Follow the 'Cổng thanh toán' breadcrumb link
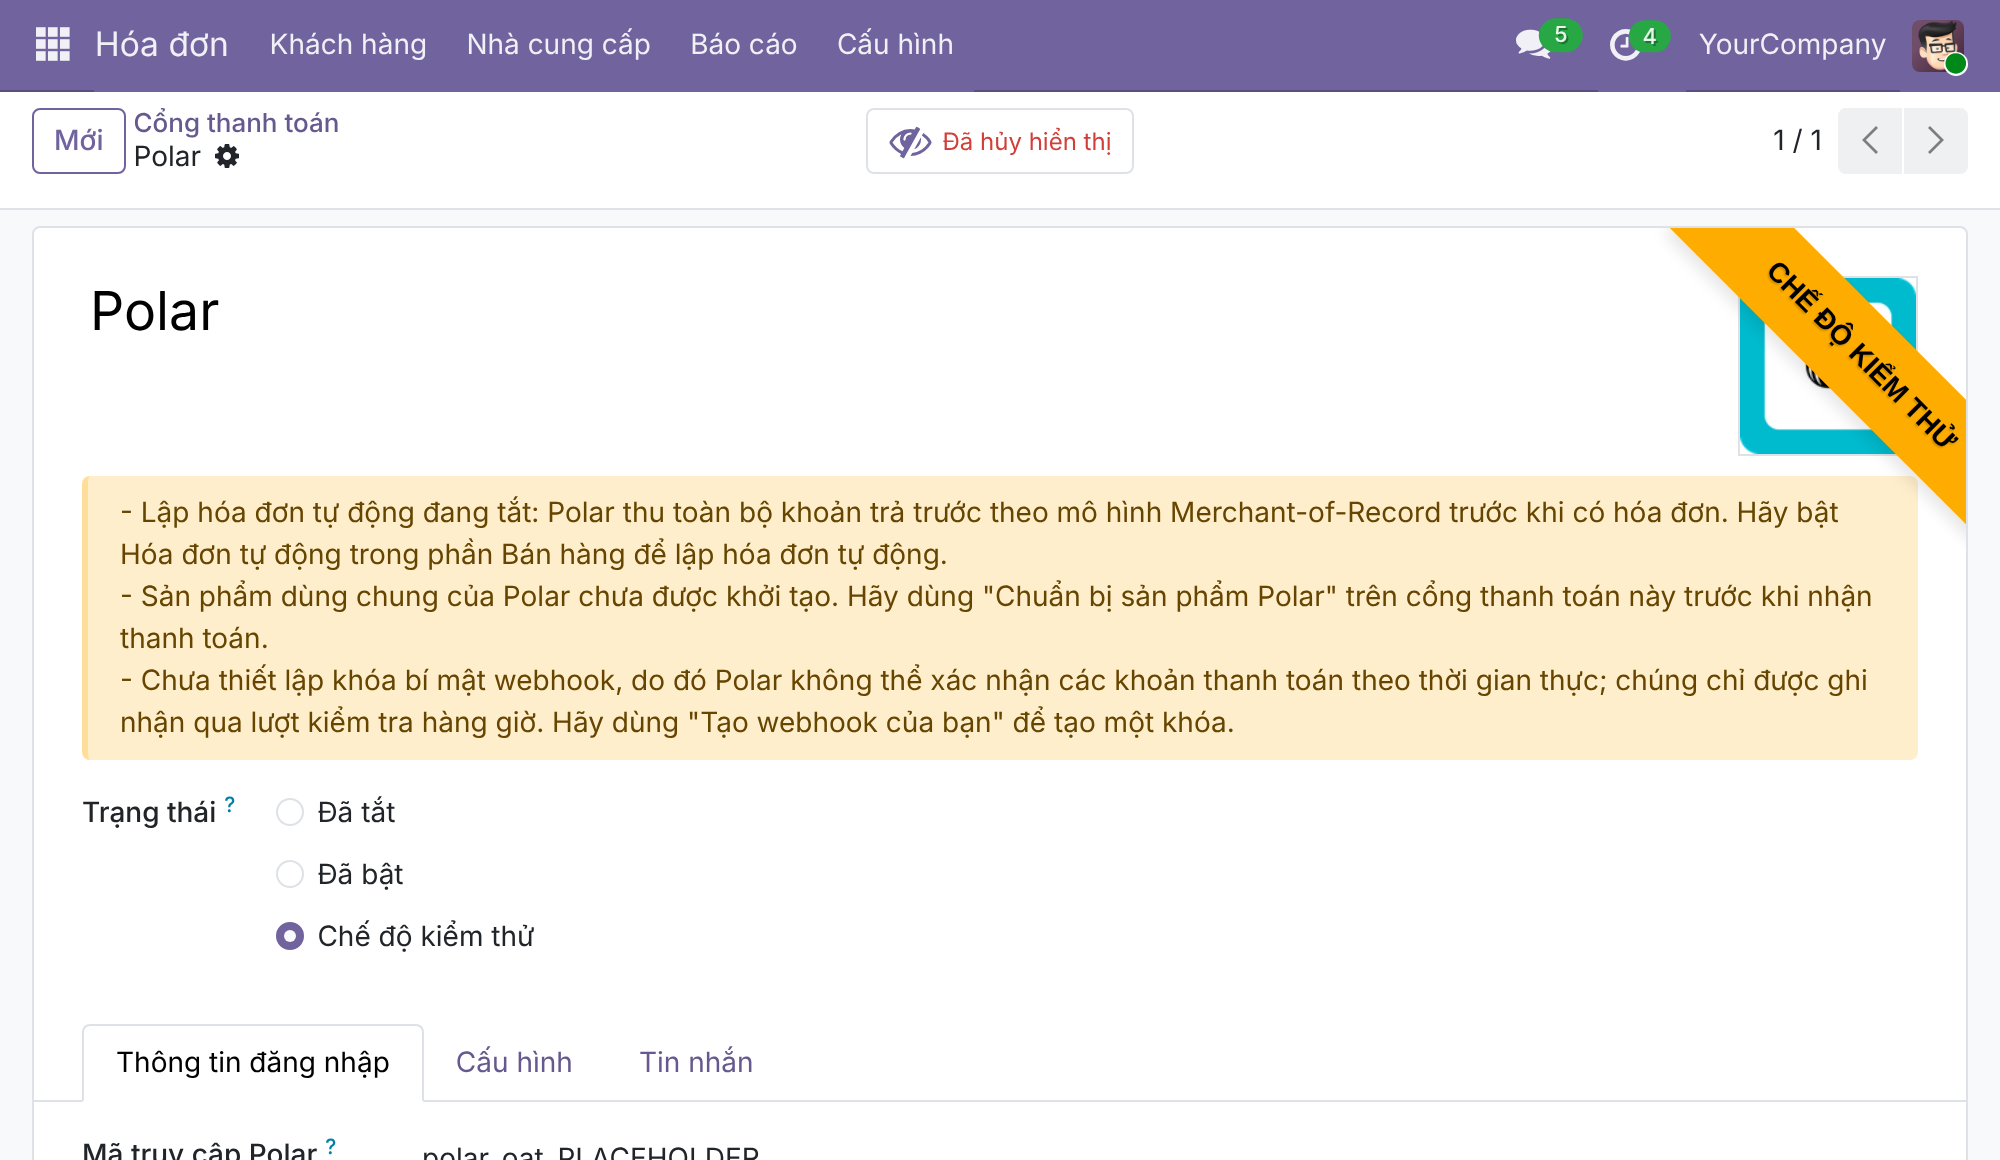 236,123
